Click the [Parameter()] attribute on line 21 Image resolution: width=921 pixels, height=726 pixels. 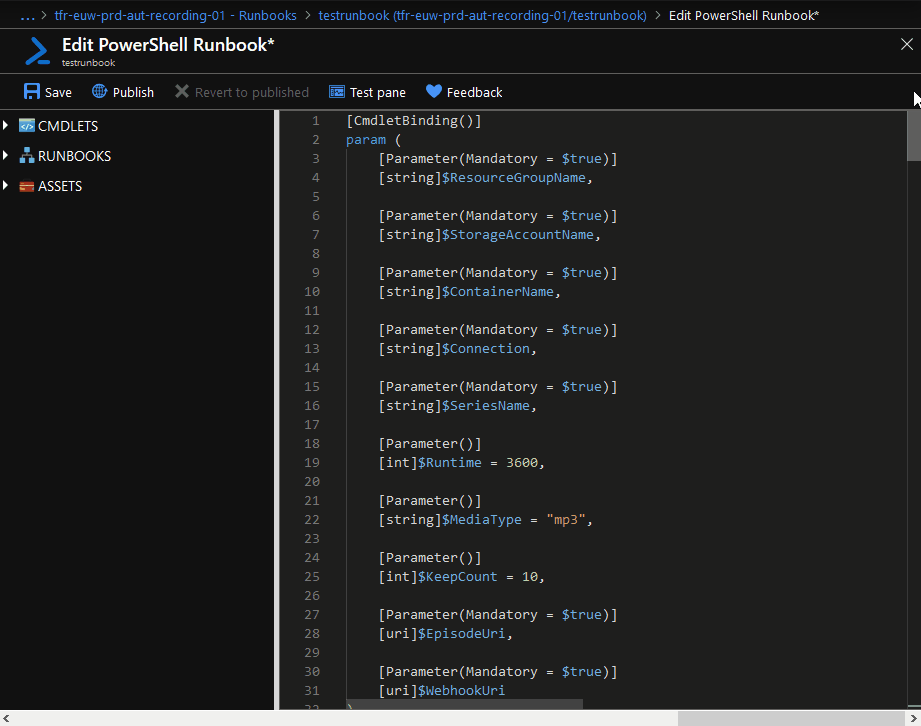click(430, 501)
